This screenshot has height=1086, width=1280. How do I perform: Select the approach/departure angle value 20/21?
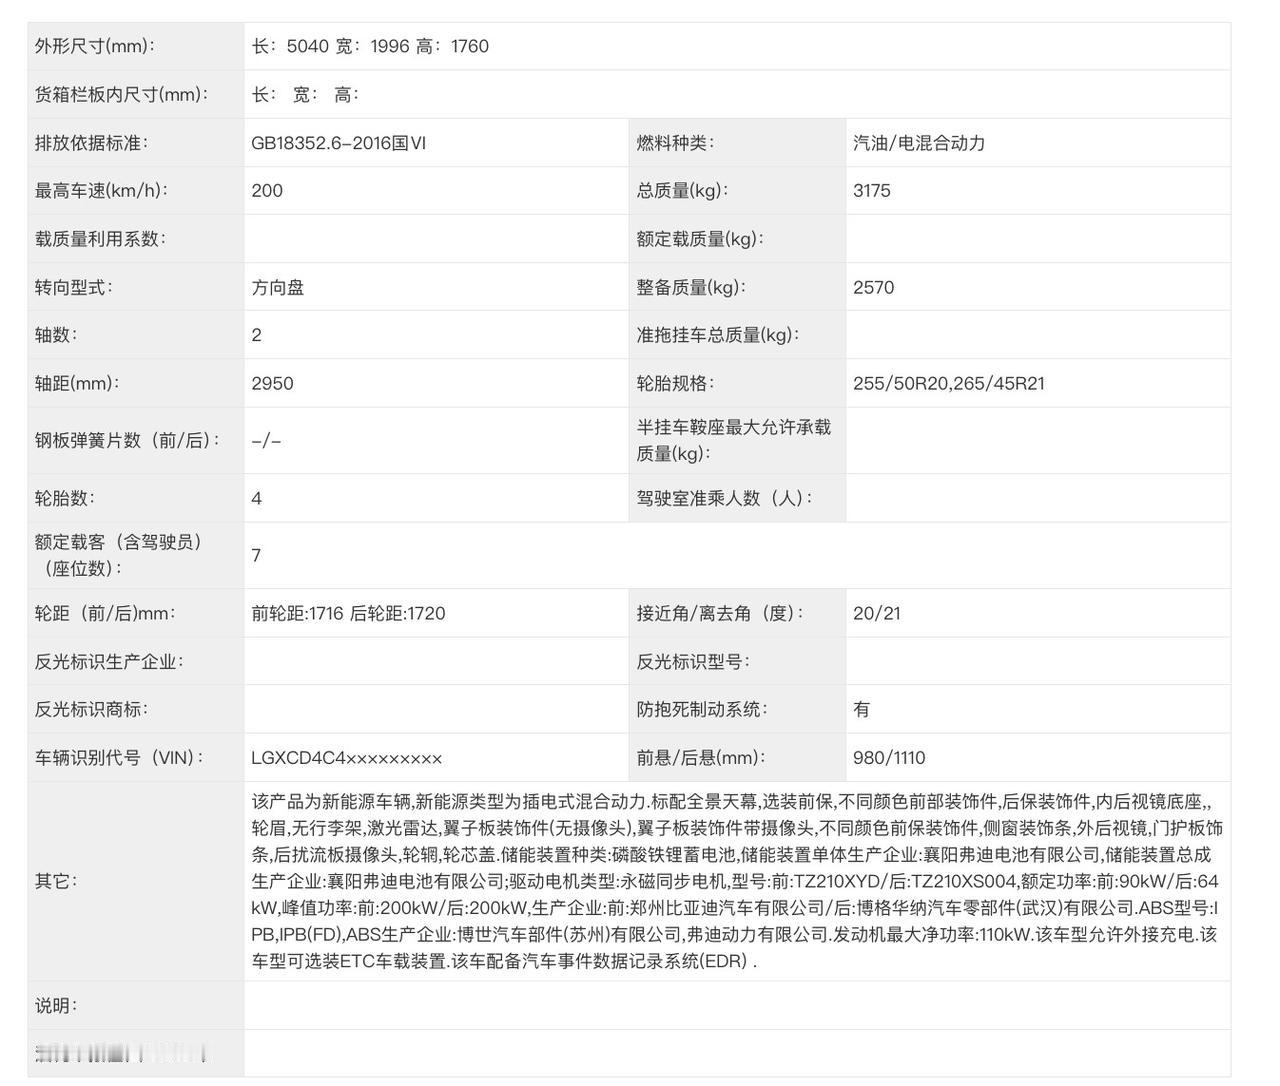[x=877, y=613]
